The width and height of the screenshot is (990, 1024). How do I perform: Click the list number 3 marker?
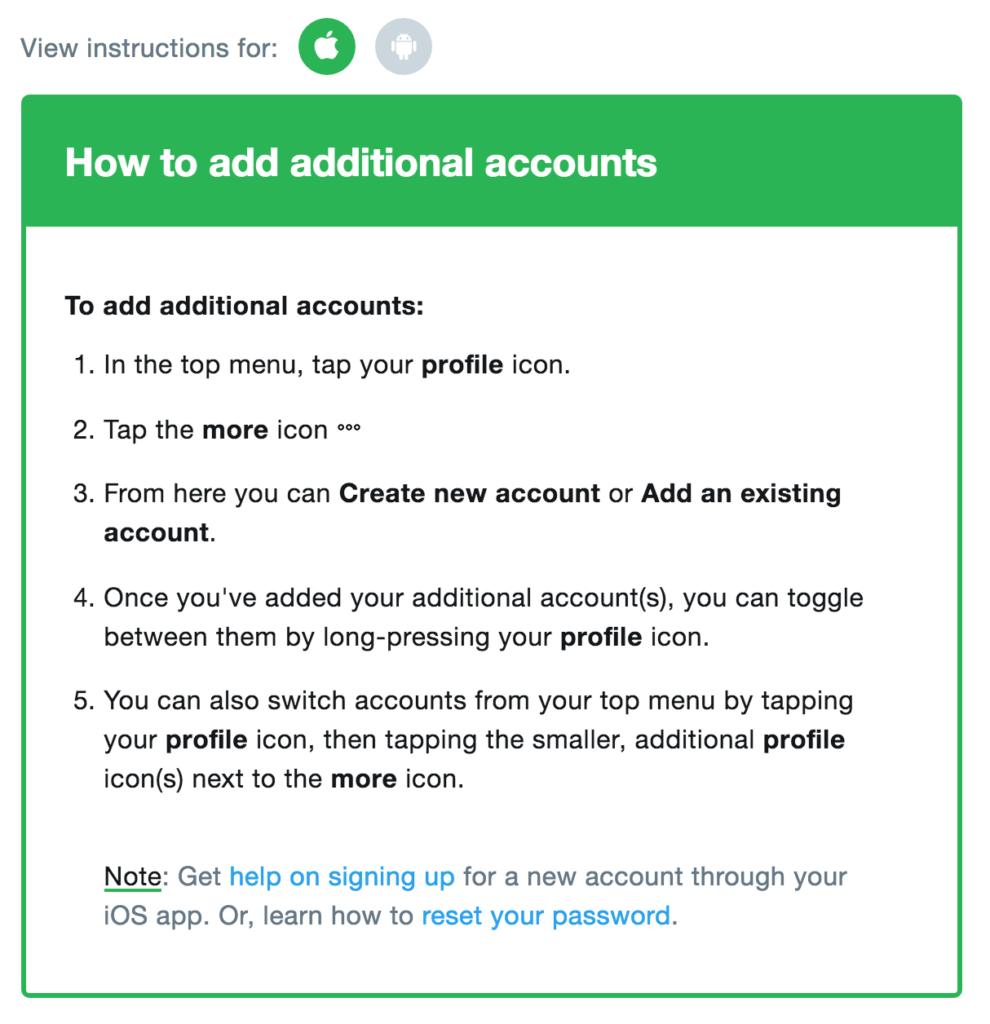pyautogui.click(x=84, y=493)
